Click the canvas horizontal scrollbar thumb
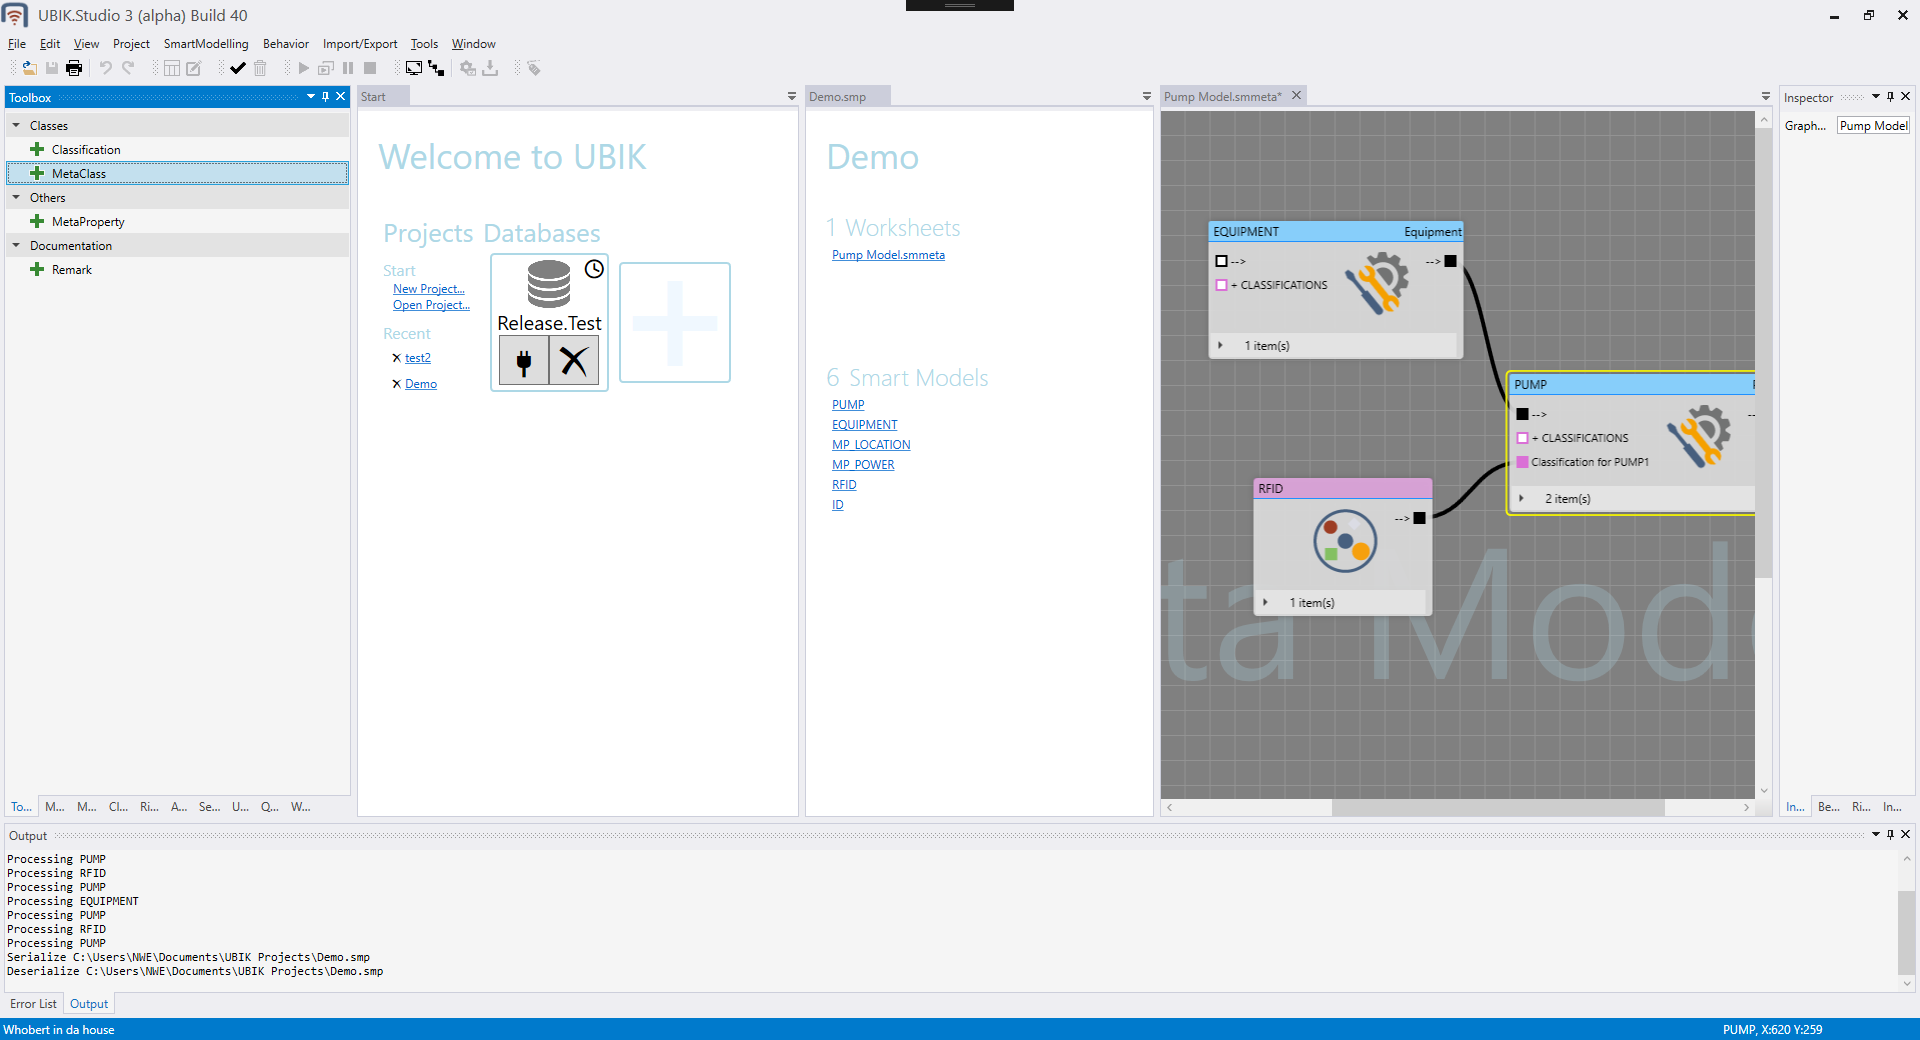Image resolution: width=1920 pixels, height=1040 pixels. [1497, 807]
